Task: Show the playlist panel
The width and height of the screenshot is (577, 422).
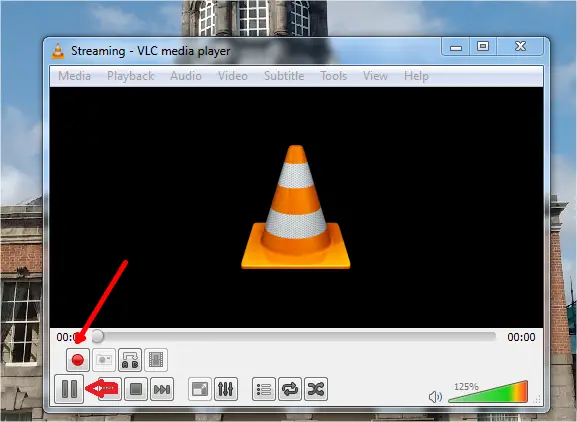Action: (264, 389)
